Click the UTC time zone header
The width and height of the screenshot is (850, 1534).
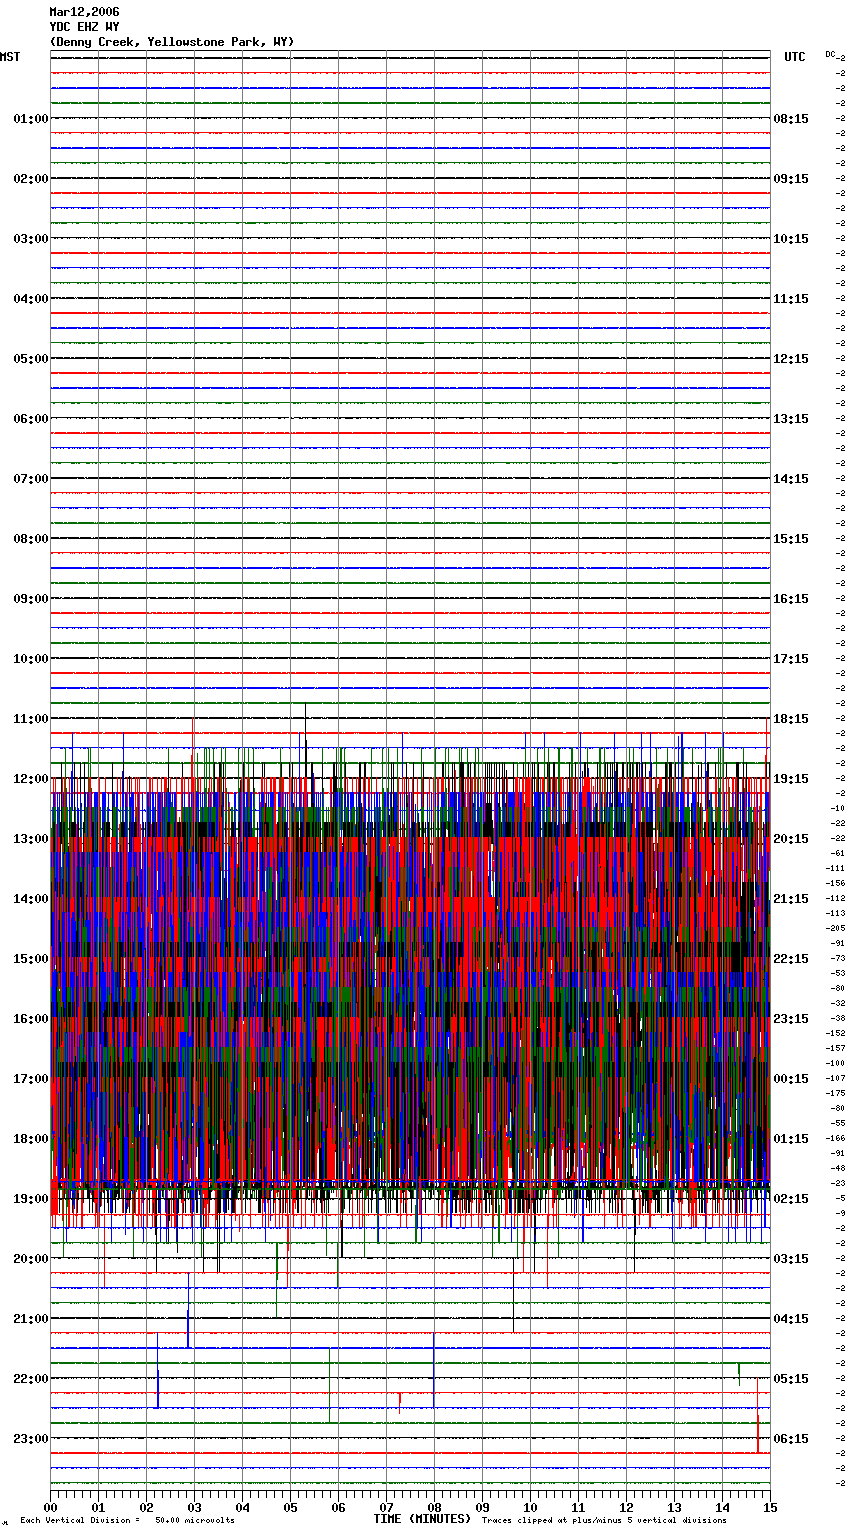(x=795, y=57)
